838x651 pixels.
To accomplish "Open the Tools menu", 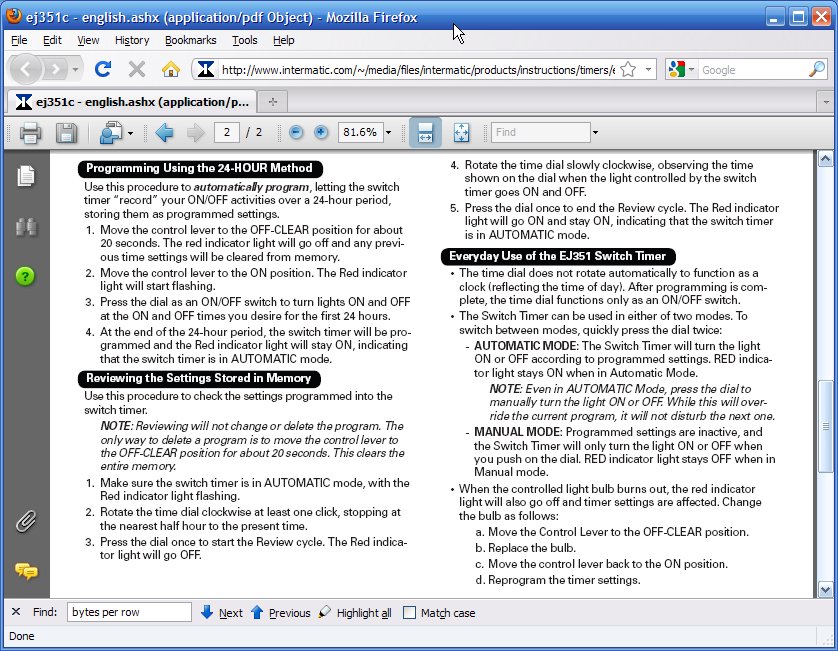I will (x=245, y=40).
